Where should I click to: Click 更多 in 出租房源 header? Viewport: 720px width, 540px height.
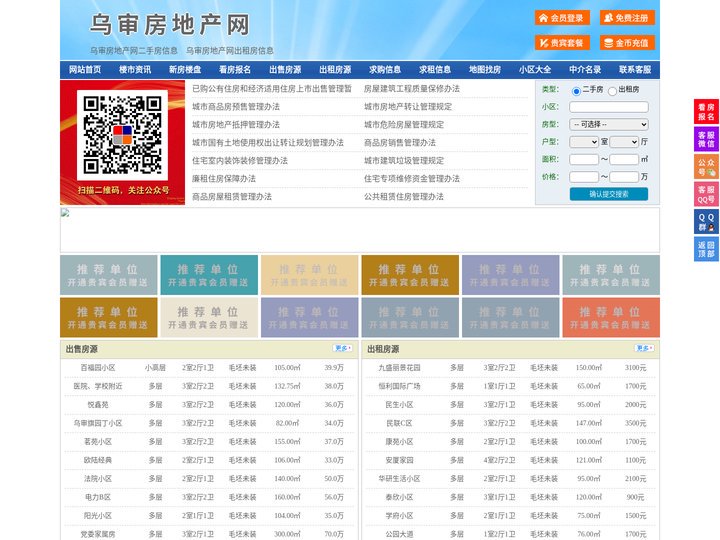[644, 349]
